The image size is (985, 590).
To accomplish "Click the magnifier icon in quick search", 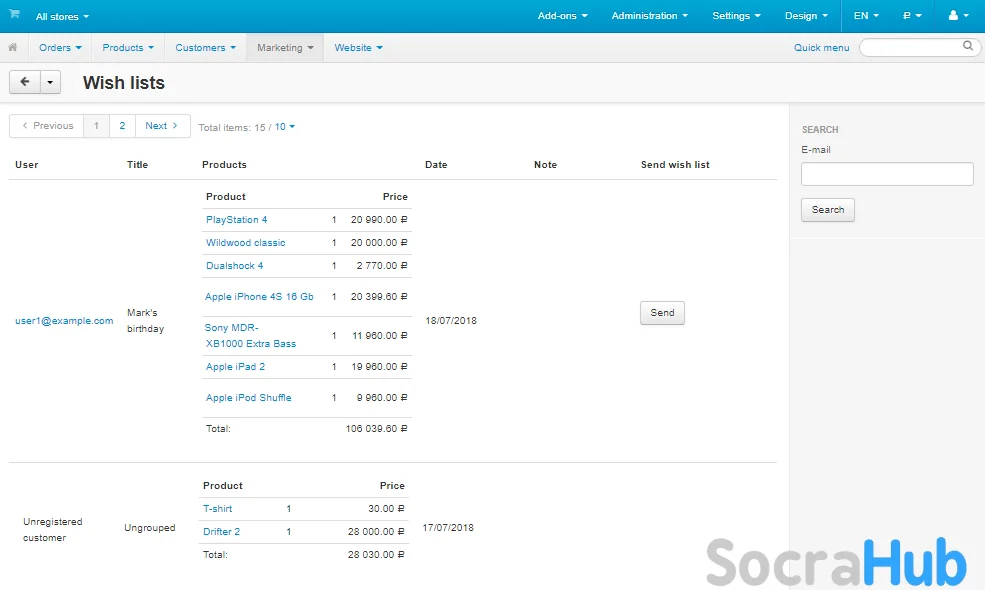I will click(968, 46).
